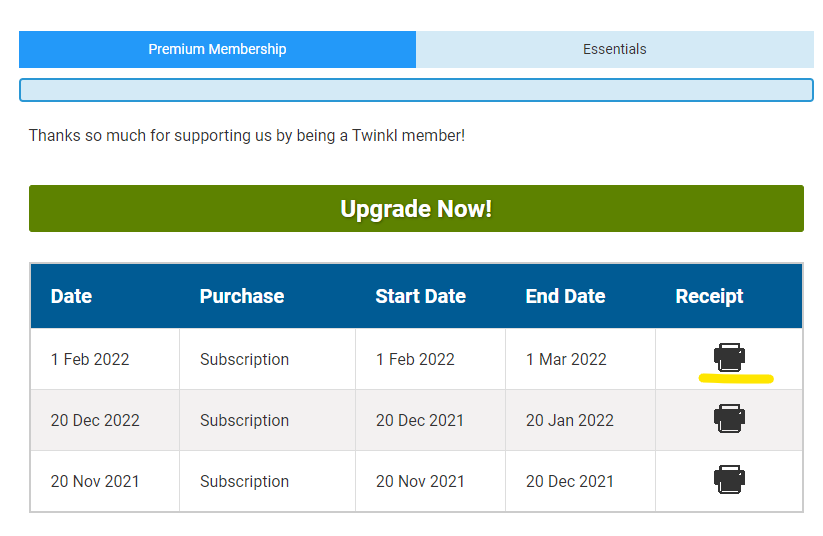This screenshot has height=536, width=823.
Task: Click the 20 Jan 2022 end date cell
Action: click(569, 420)
